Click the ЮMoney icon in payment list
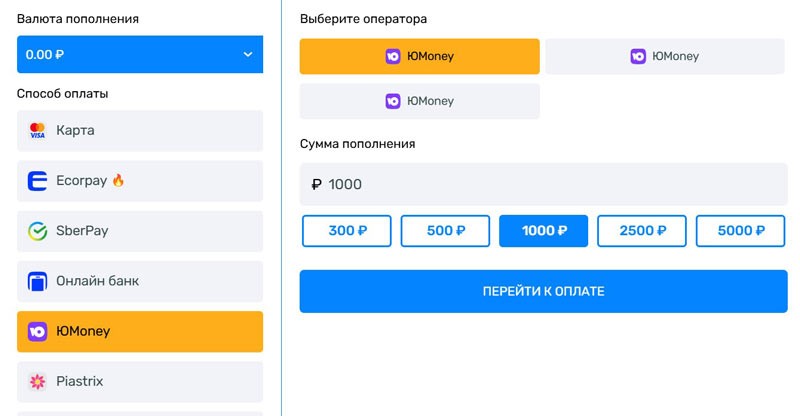This screenshot has width=800, height=416. (x=38, y=332)
